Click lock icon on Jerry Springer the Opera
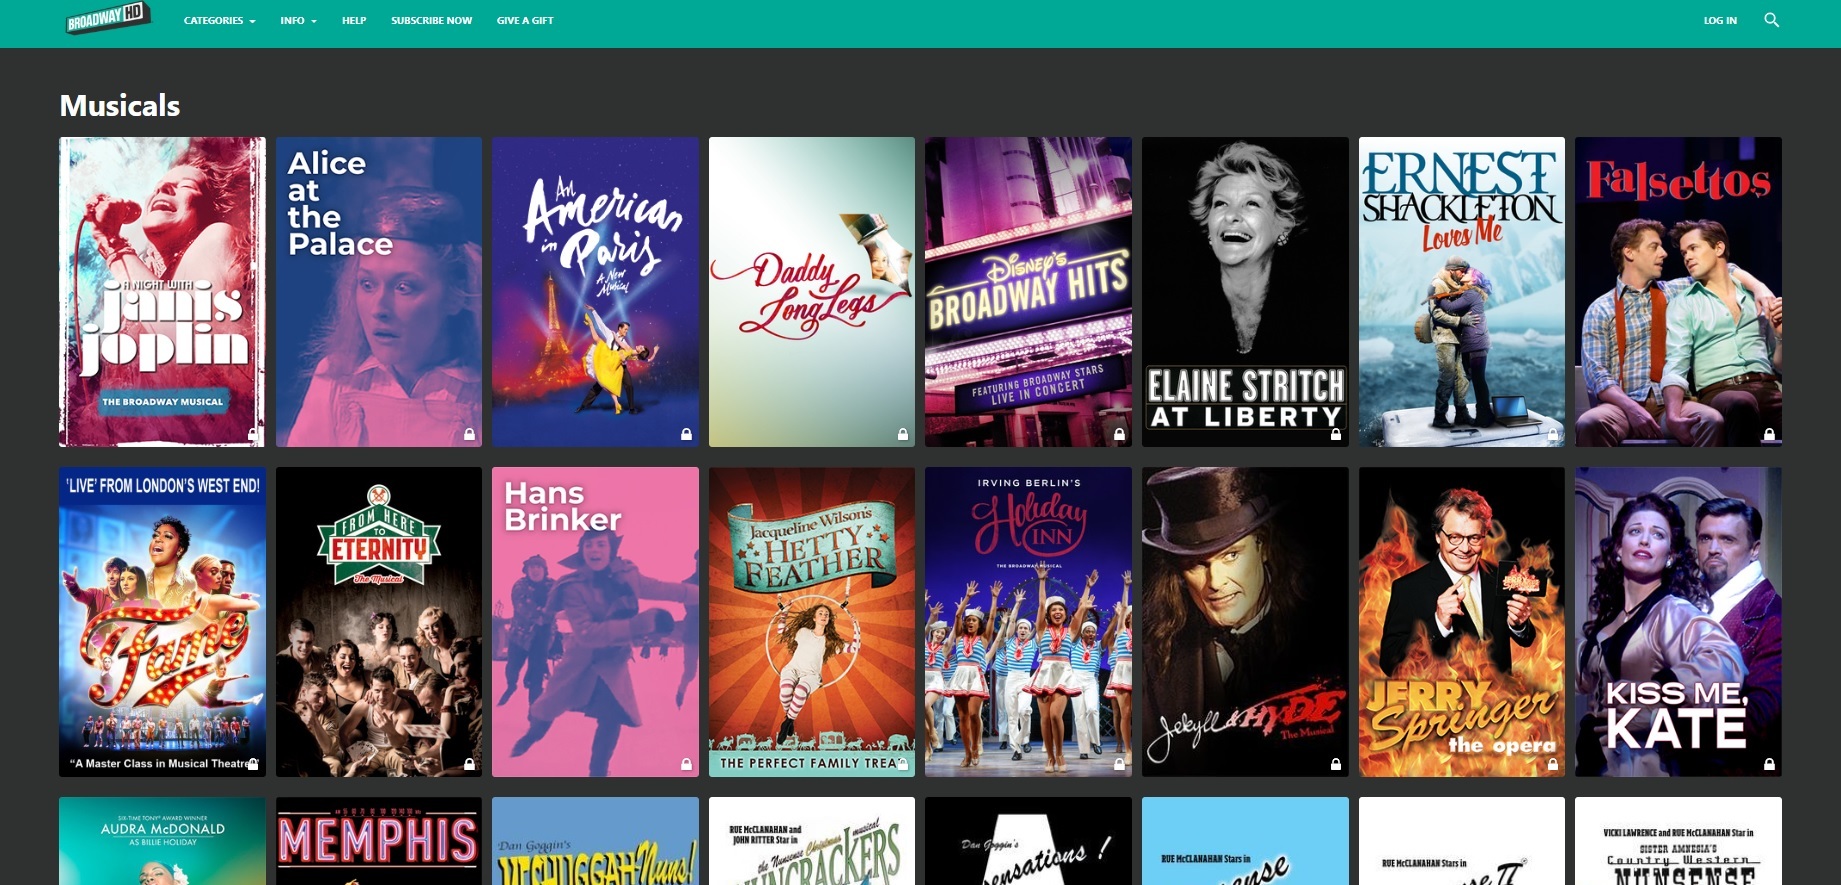The width and height of the screenshot is (1841, 885). [1553, 765]
